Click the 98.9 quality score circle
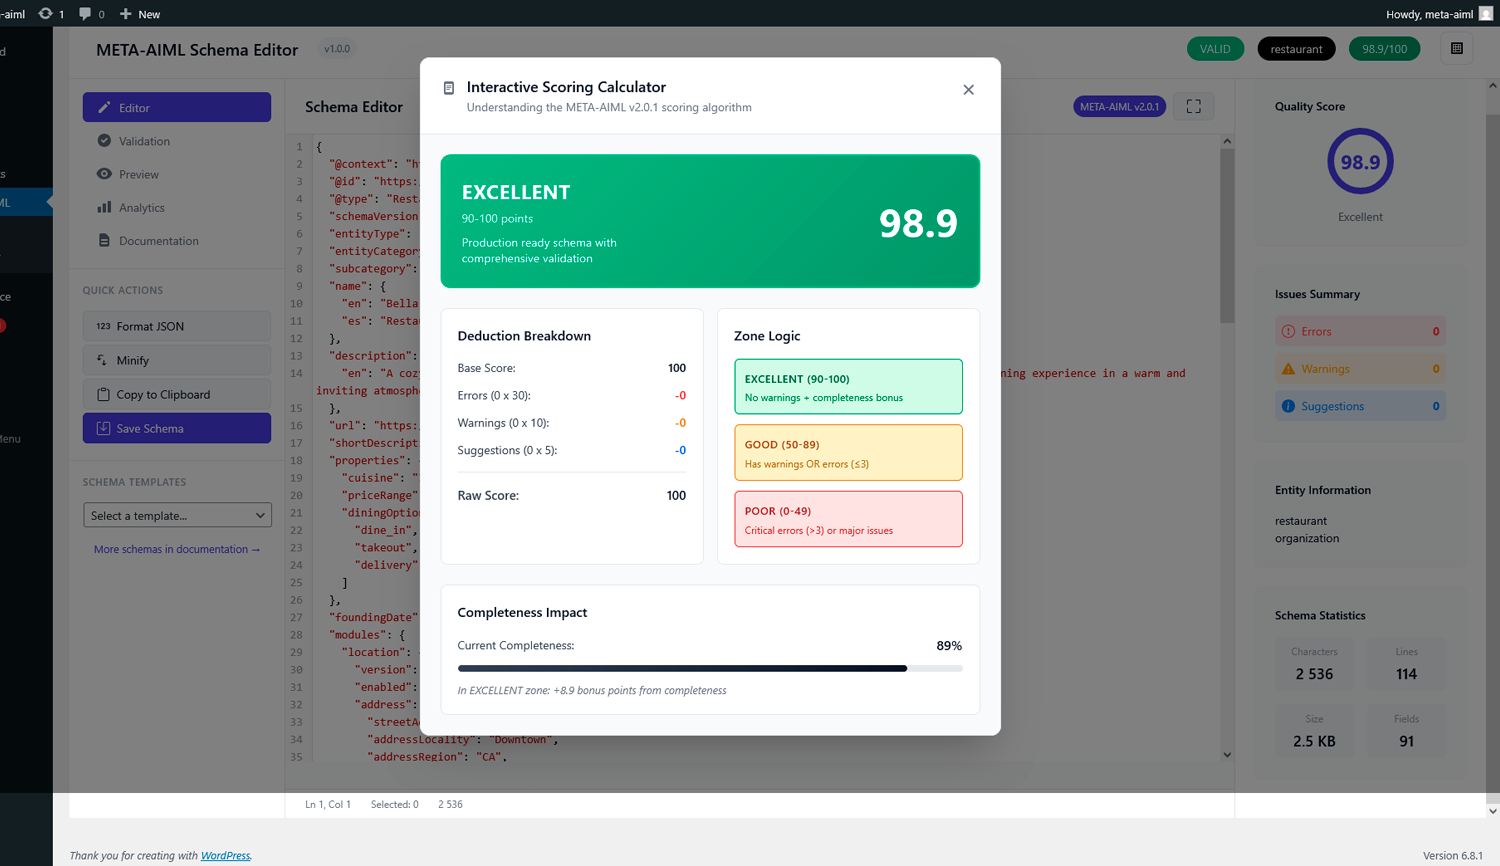The width and height of the screenshot is (1500, 866). (1360, 161)
